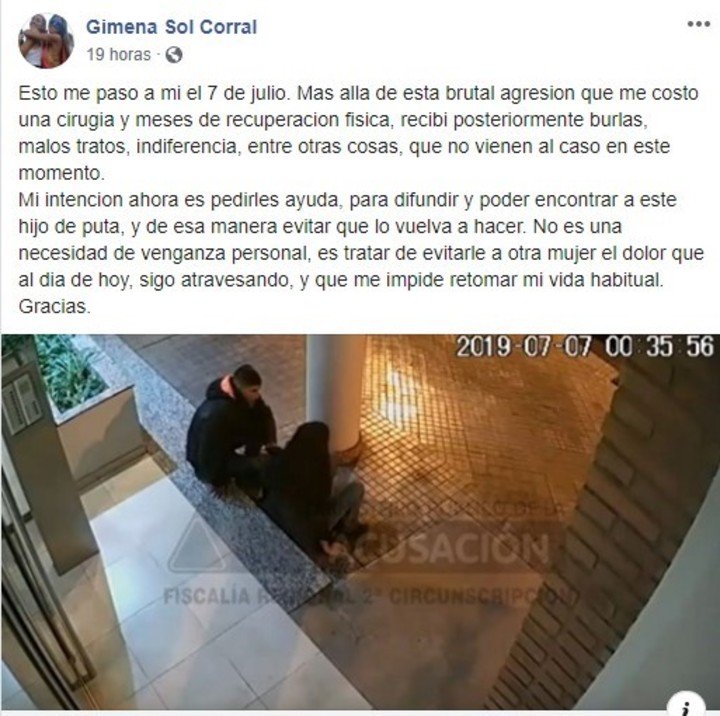Screen dimensions: 720x716
Task: Click the word "Gracias." ending the post
Action: click(x=55, y=306)
